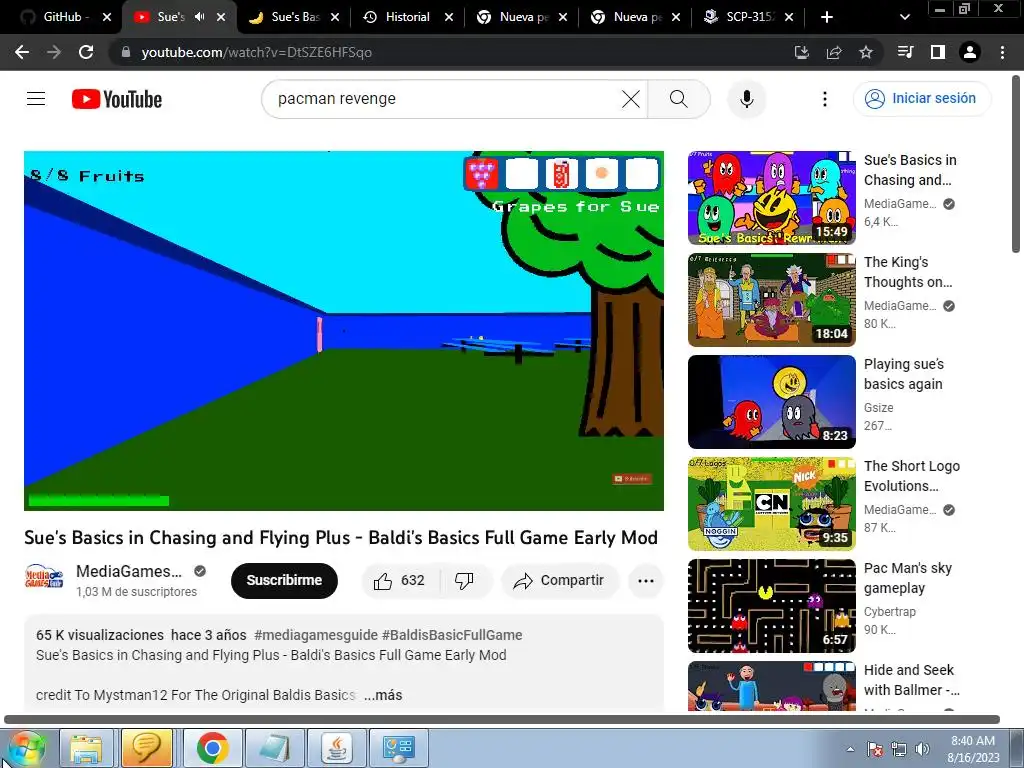Viewport: 1024px width, 768px height.
Task: Click Iniciar sesión button
Action: pyautogui.click(x=921, y=99)
